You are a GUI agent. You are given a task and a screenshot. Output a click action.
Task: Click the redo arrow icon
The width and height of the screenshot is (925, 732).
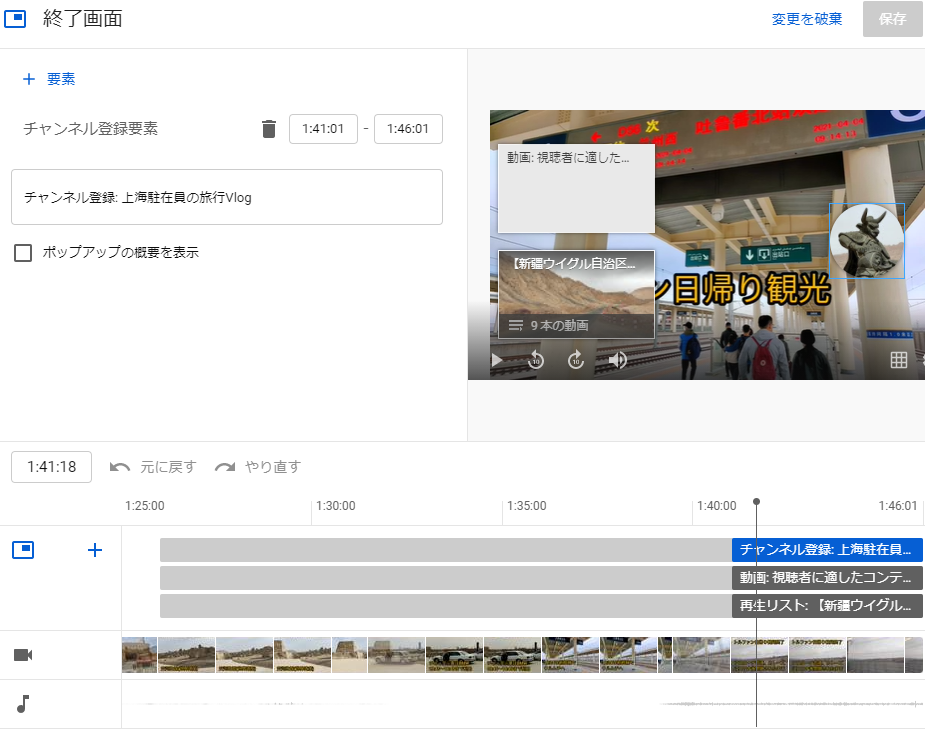coord(225,467)
